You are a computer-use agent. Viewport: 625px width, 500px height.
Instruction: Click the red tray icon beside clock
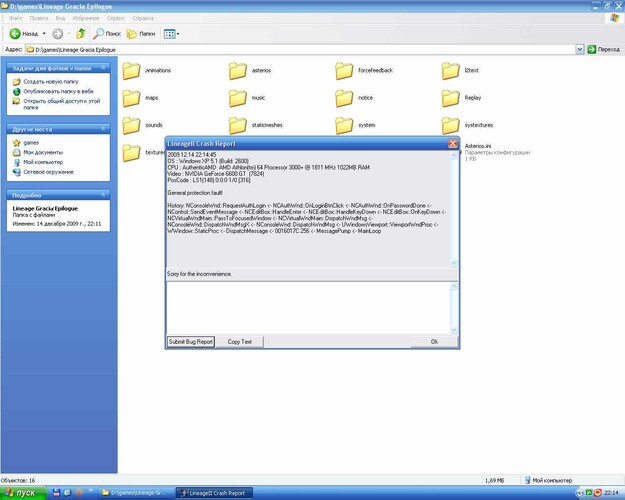pos(597,493)
